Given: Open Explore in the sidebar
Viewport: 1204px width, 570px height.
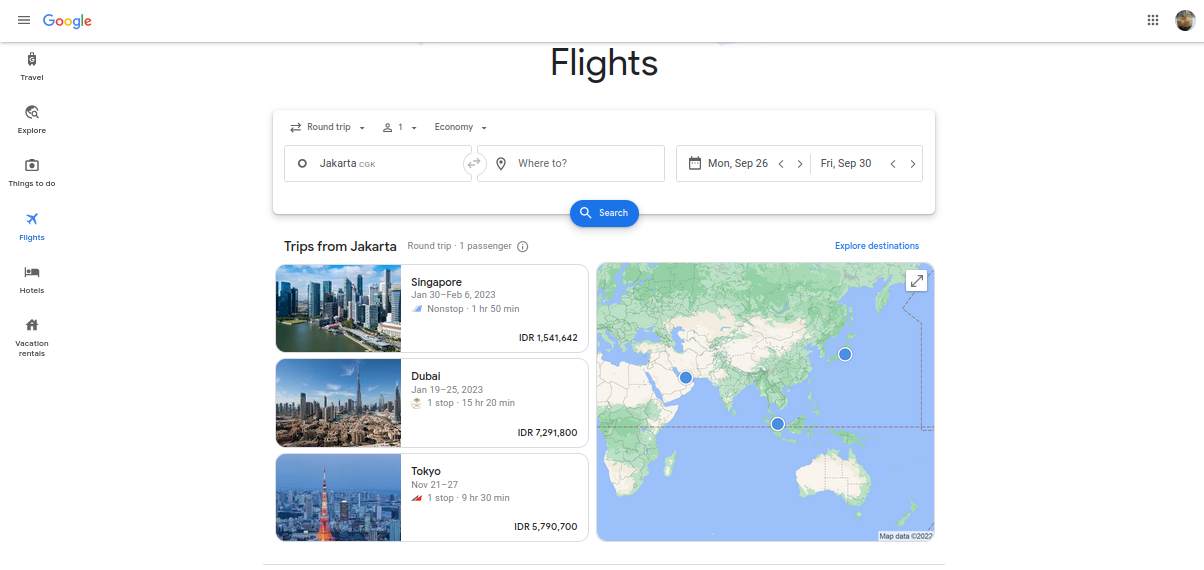Looking at the screenshot, I should click(32, 119).
